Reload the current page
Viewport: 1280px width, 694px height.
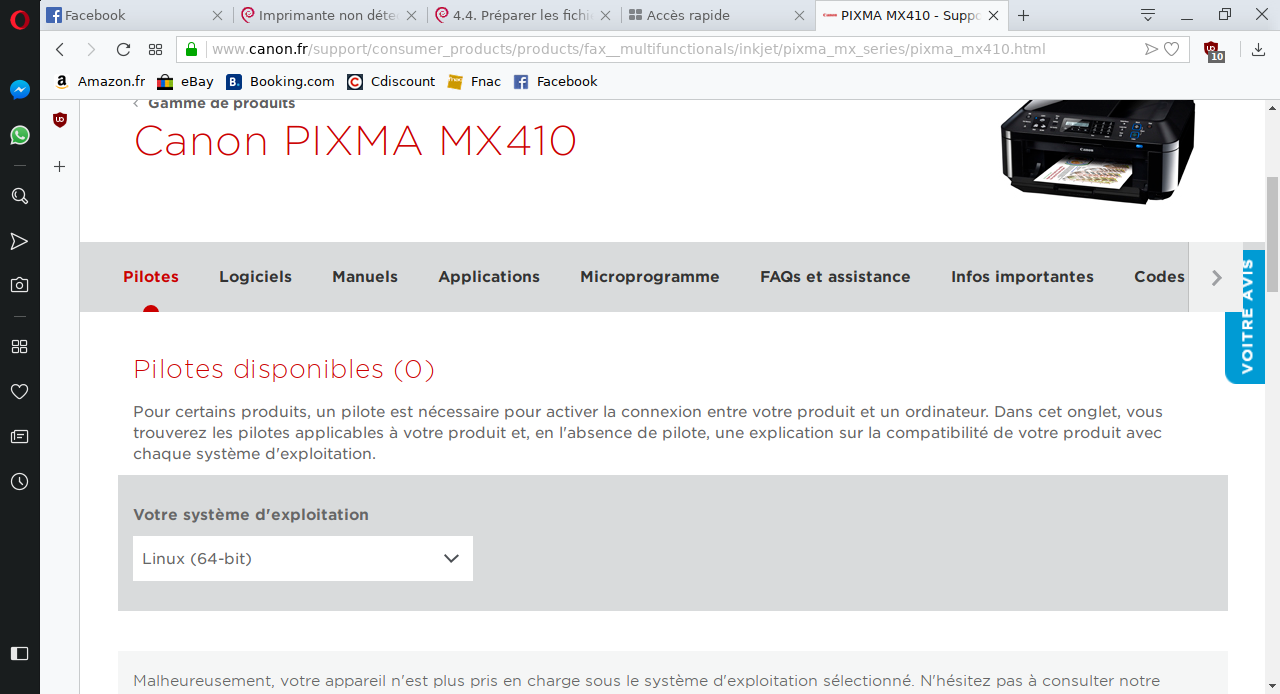pos(123,50)
